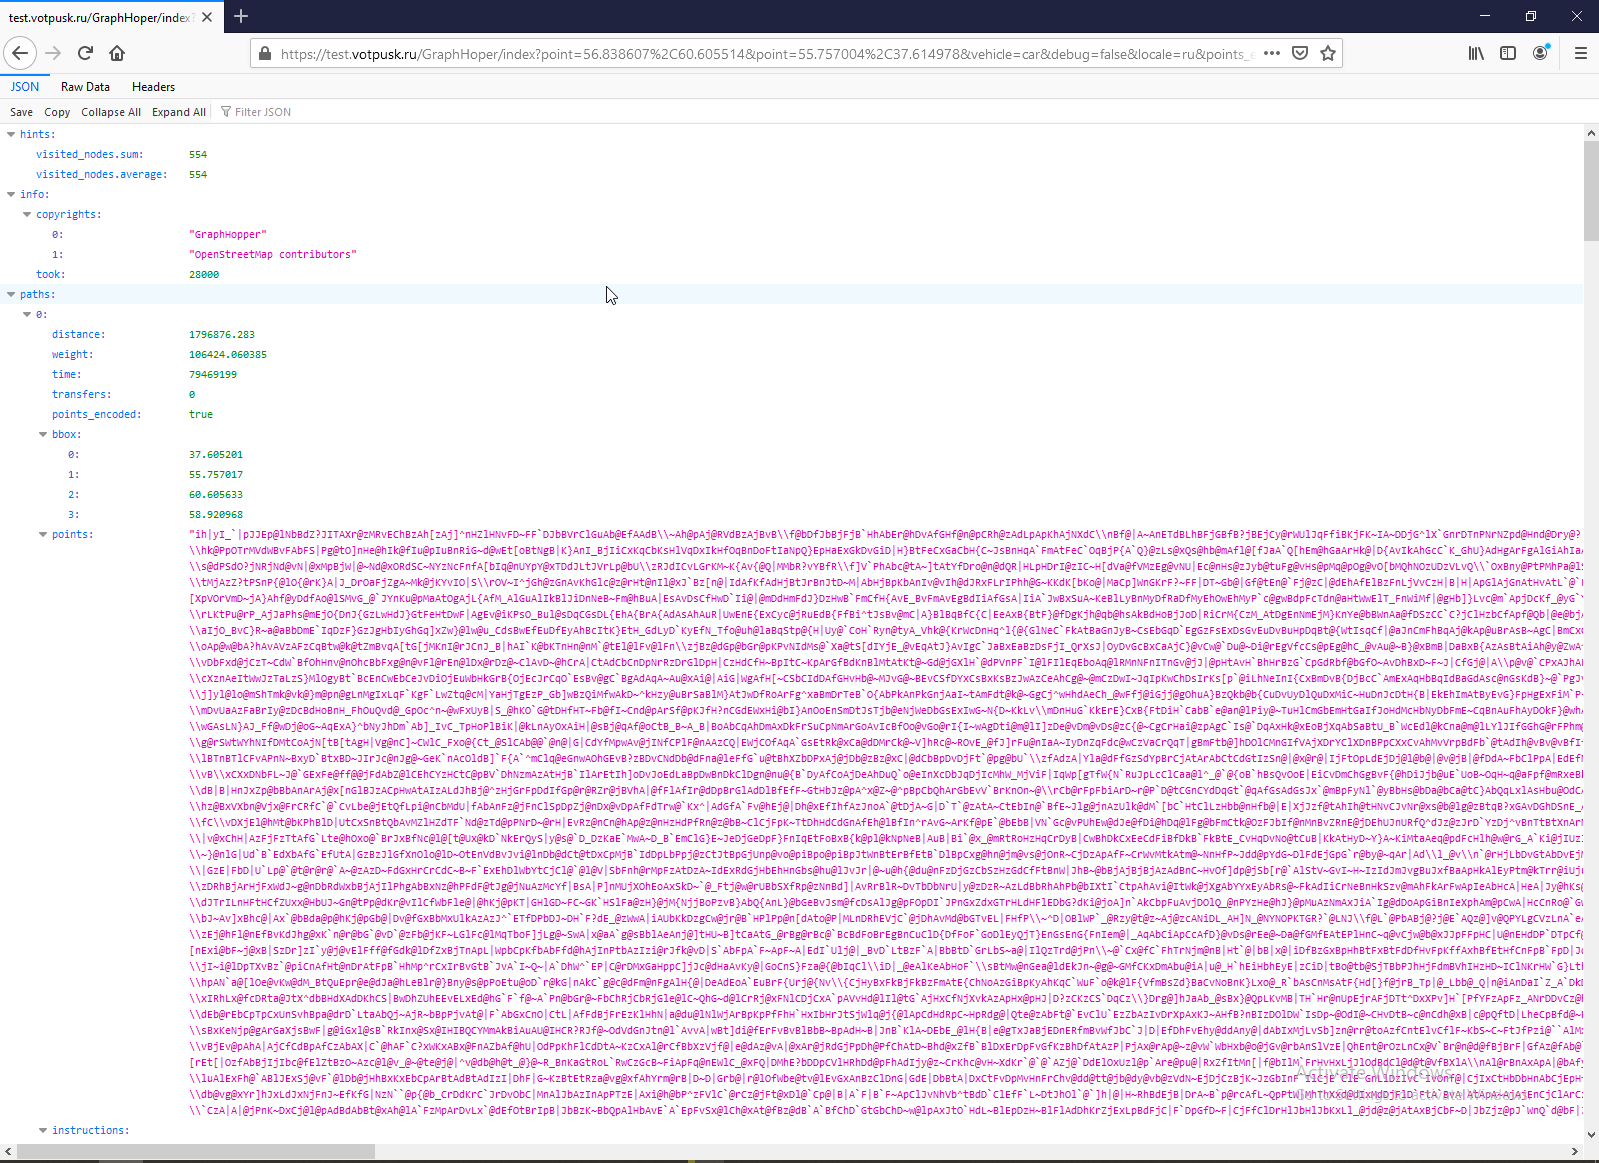1599x1163 pixels.
Task: Go back to the previous page
Action: (20, 53)
